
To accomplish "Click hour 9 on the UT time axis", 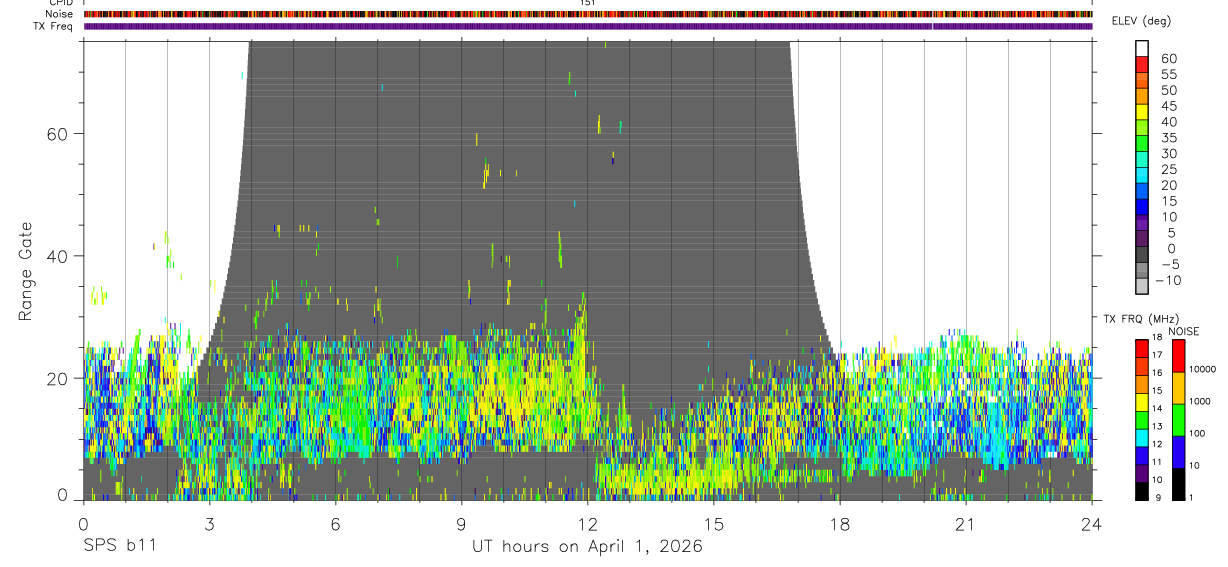I will tap(461, 524).
